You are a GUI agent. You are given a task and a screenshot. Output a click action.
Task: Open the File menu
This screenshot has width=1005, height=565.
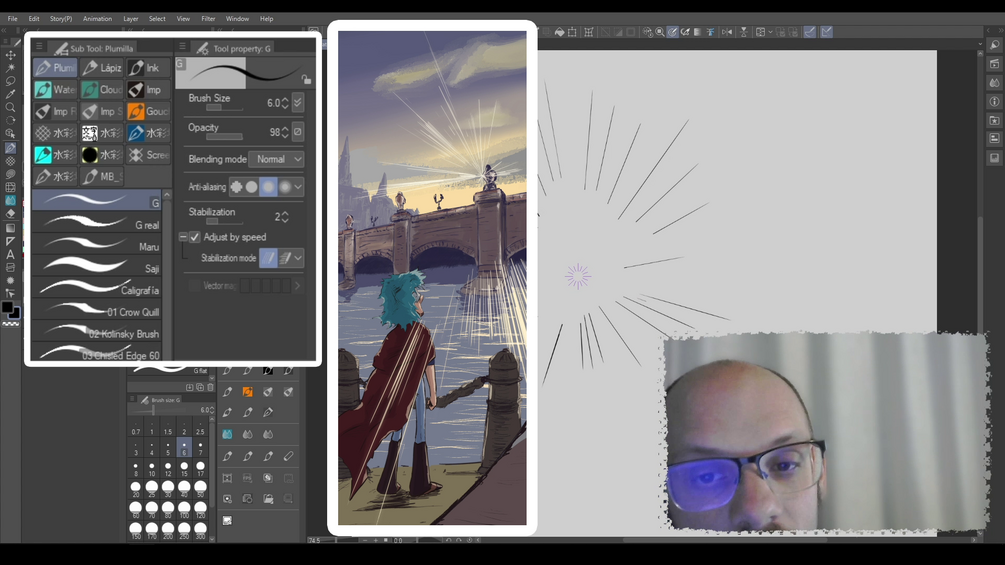tap(12, 19)
